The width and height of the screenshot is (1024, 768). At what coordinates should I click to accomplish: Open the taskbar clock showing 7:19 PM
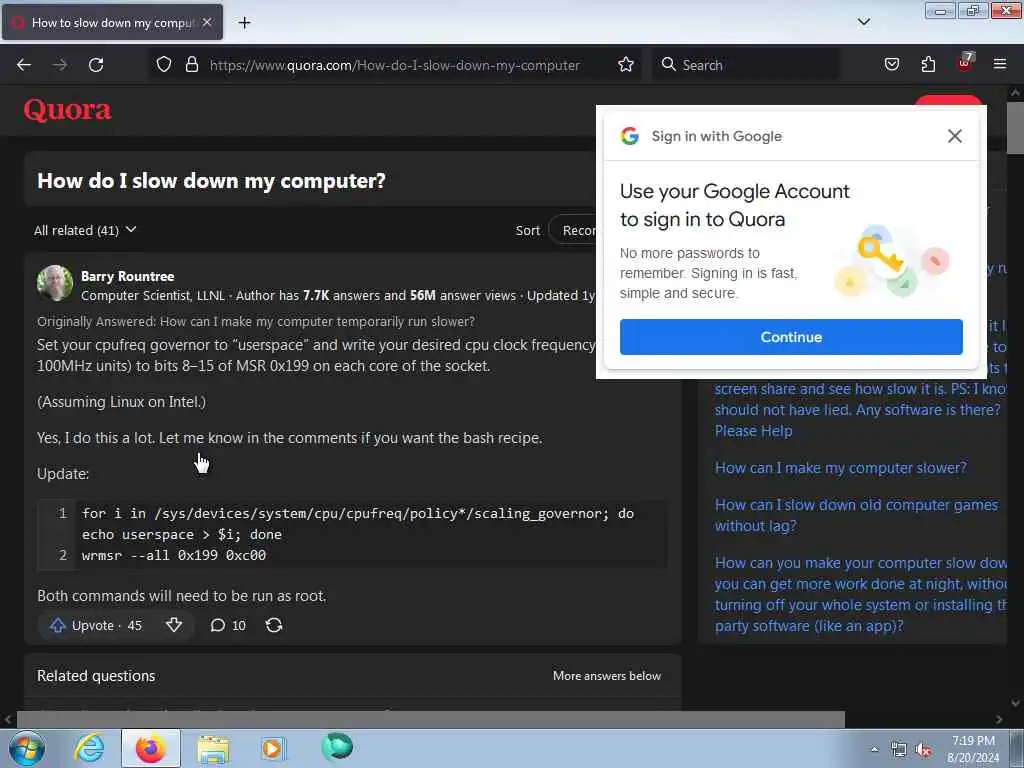click(973, 749)
